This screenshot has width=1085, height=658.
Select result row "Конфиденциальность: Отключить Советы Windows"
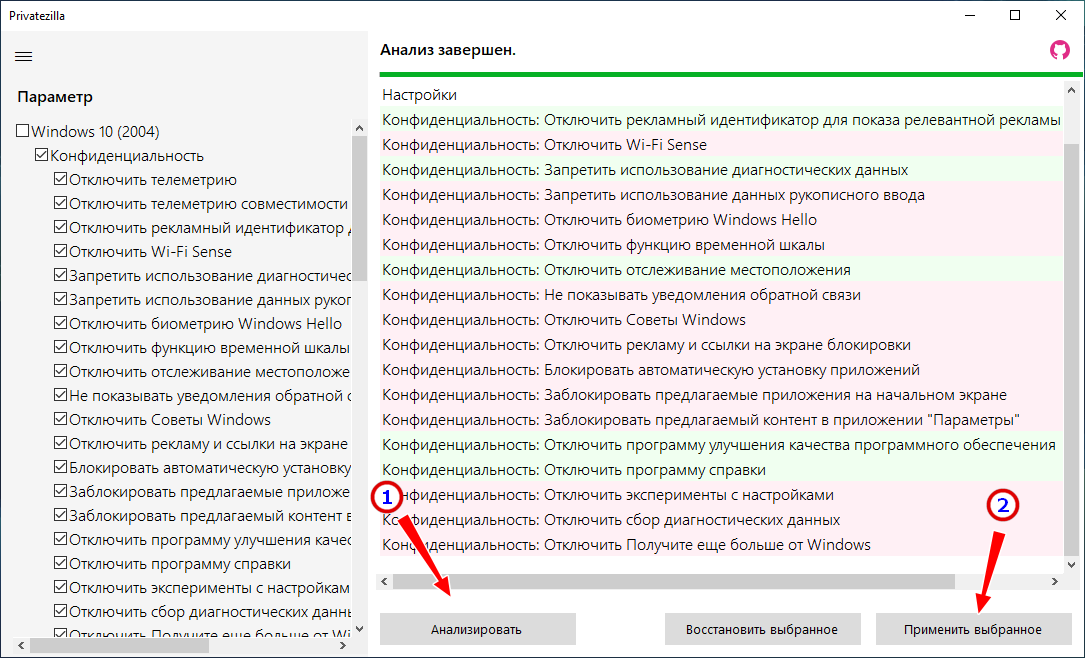tap(721, 320)
